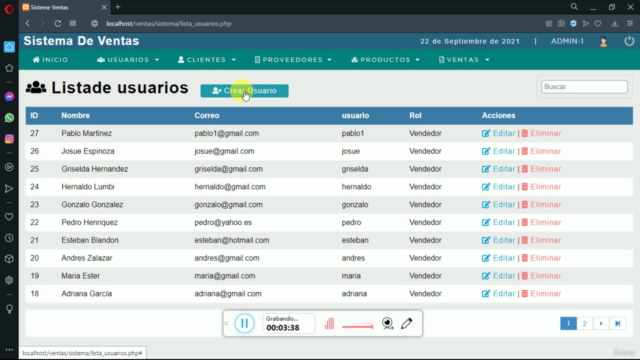Click the Sistema De Ventas title
Image resolution: width=640 pixels, height=360 pixels.
[x=81, y=41]
